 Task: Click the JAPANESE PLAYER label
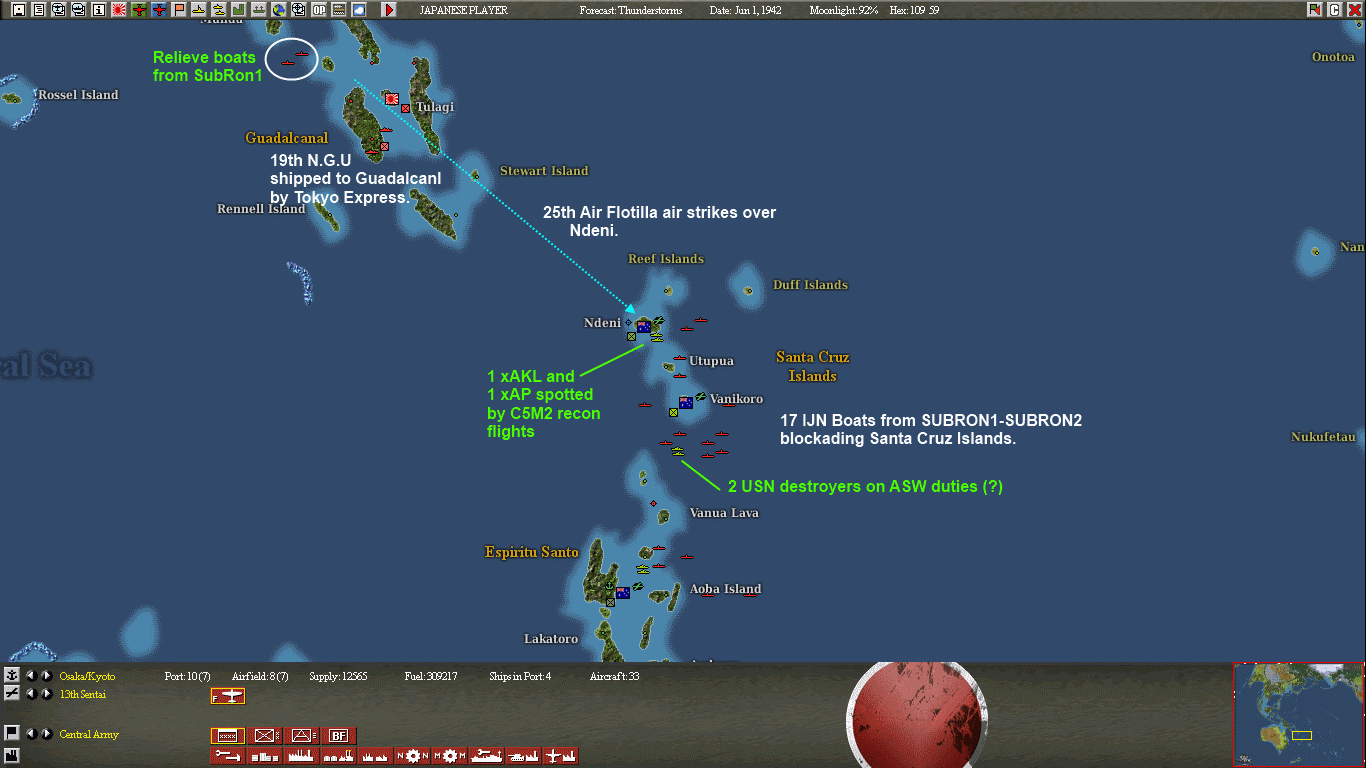click(x=463, y=10)
